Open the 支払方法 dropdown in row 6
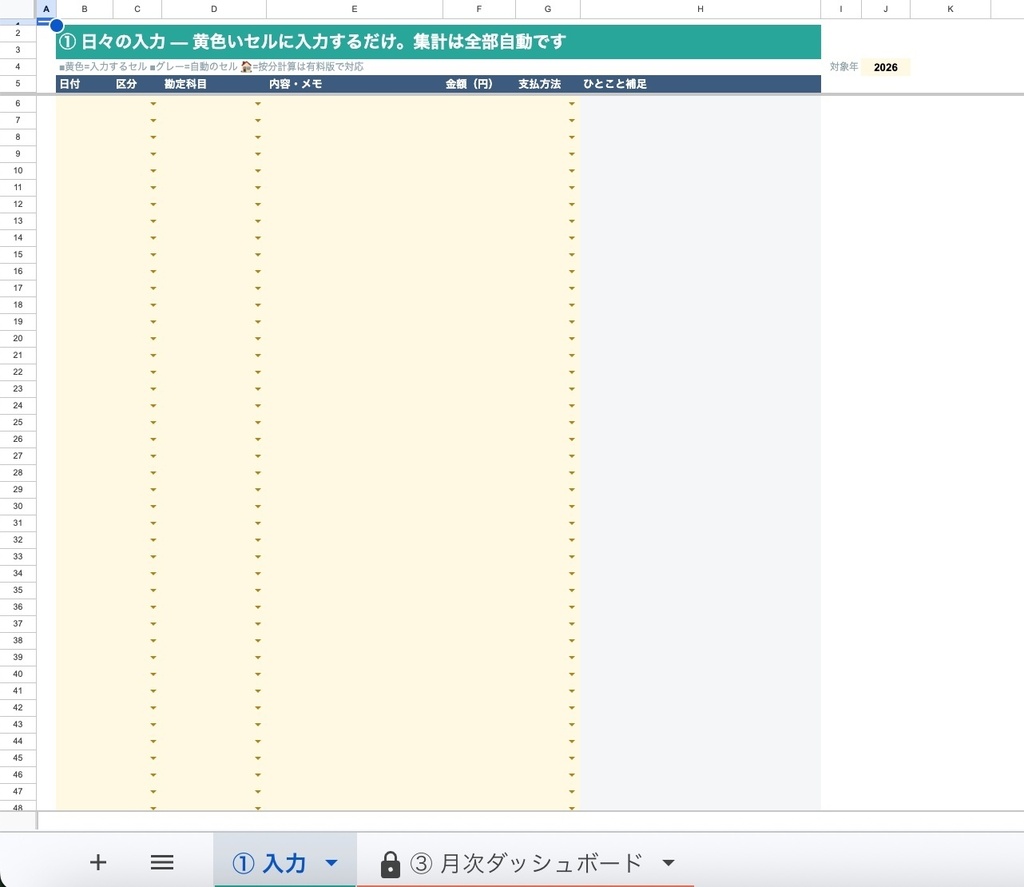Screen dimensions: 1024x887 click(572, 104)
